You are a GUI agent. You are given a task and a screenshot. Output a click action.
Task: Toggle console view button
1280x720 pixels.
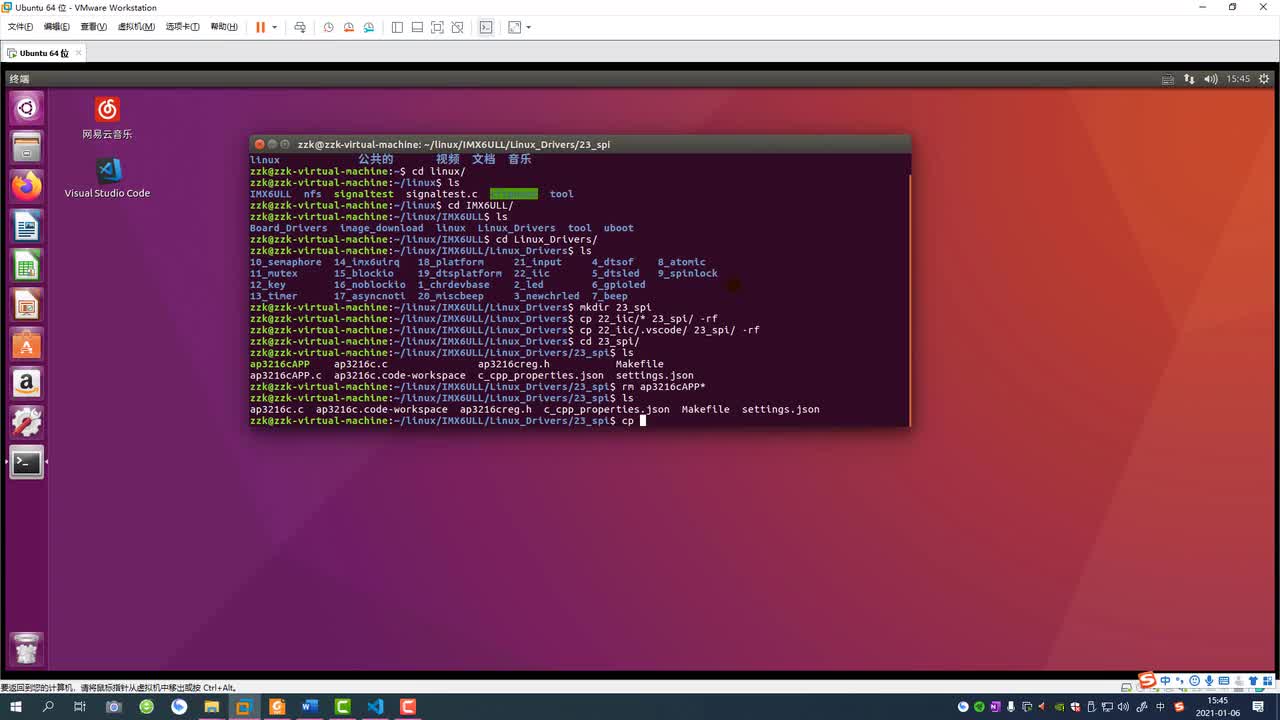(486, 27)
